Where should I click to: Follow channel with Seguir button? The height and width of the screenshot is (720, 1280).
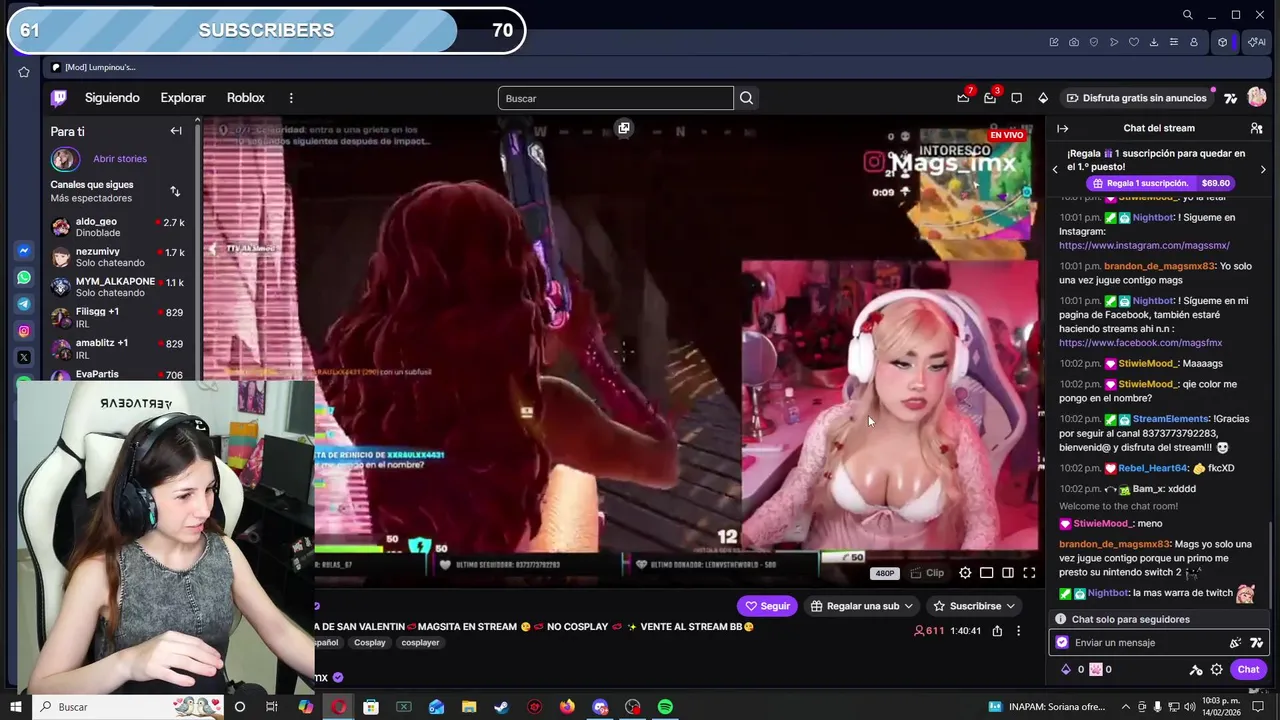[767, 606]
